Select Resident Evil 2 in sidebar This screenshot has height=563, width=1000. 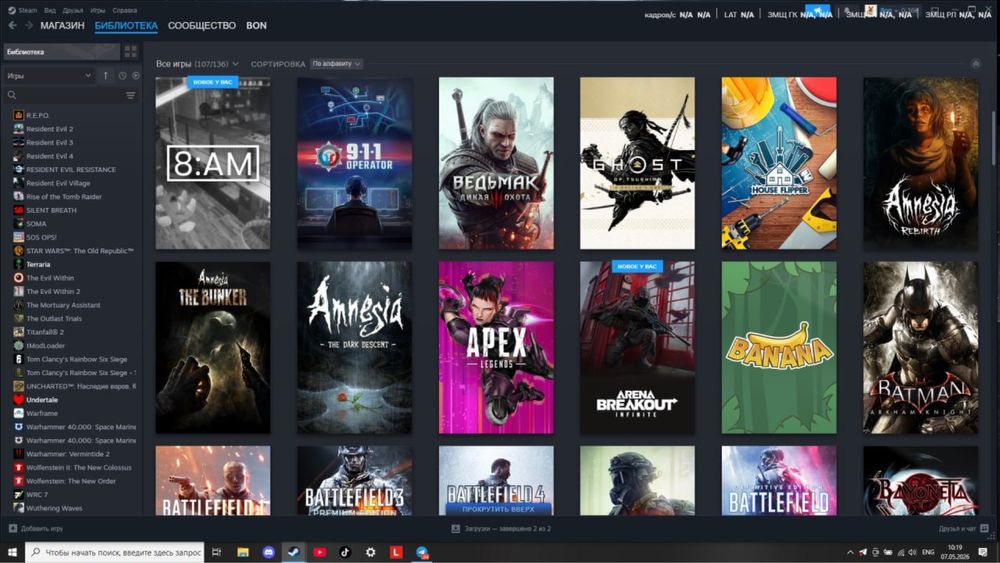pos(49,129)
